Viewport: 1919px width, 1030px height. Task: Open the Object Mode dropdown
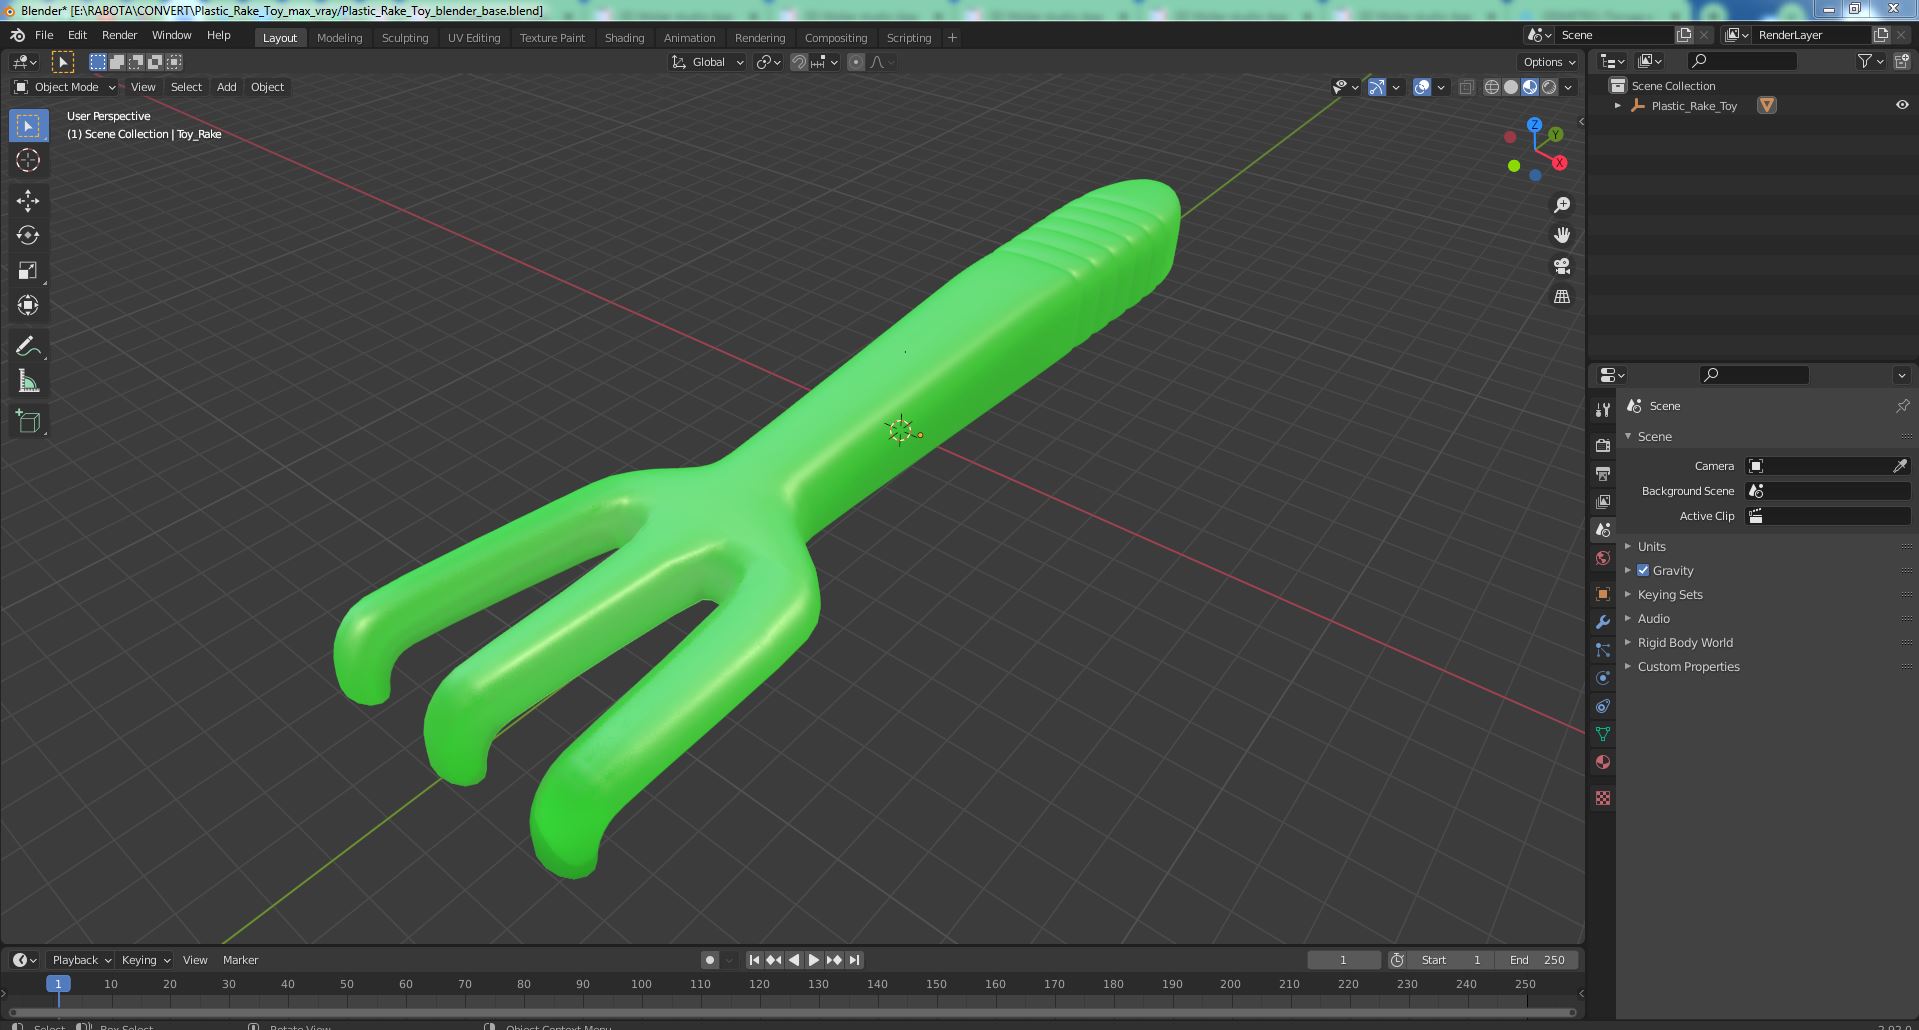click(x=65, y=87)
